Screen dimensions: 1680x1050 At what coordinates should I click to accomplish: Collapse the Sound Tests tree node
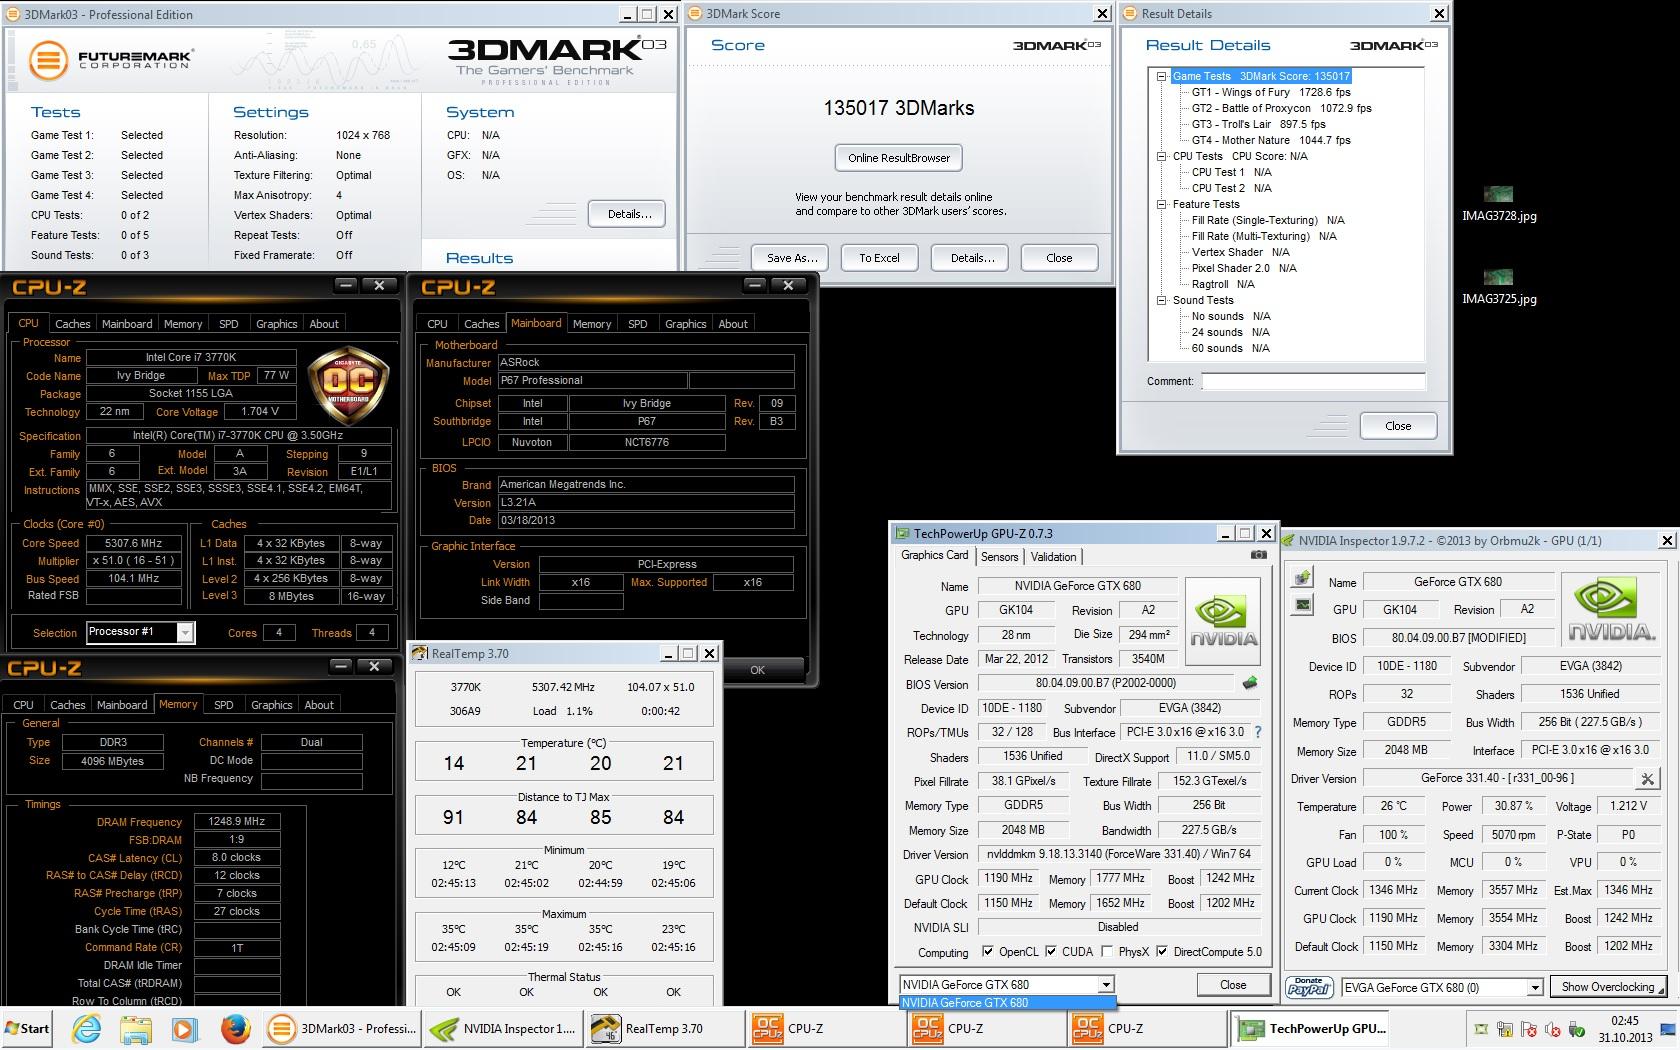pyautogui.click(x=1162, y=300)
